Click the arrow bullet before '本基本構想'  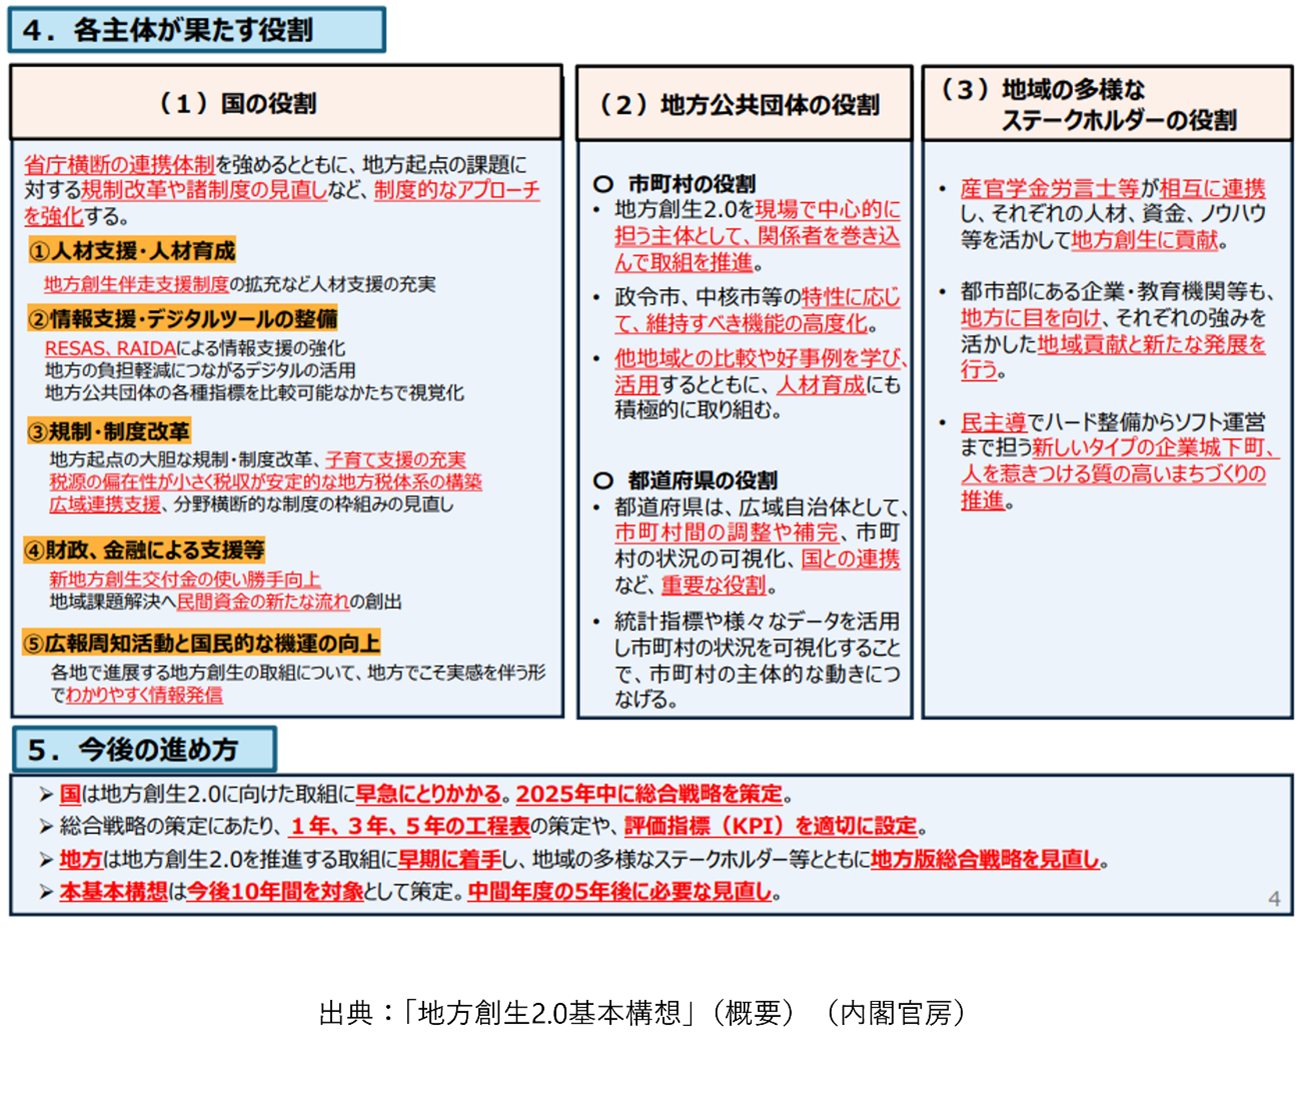tap(46, 891)
